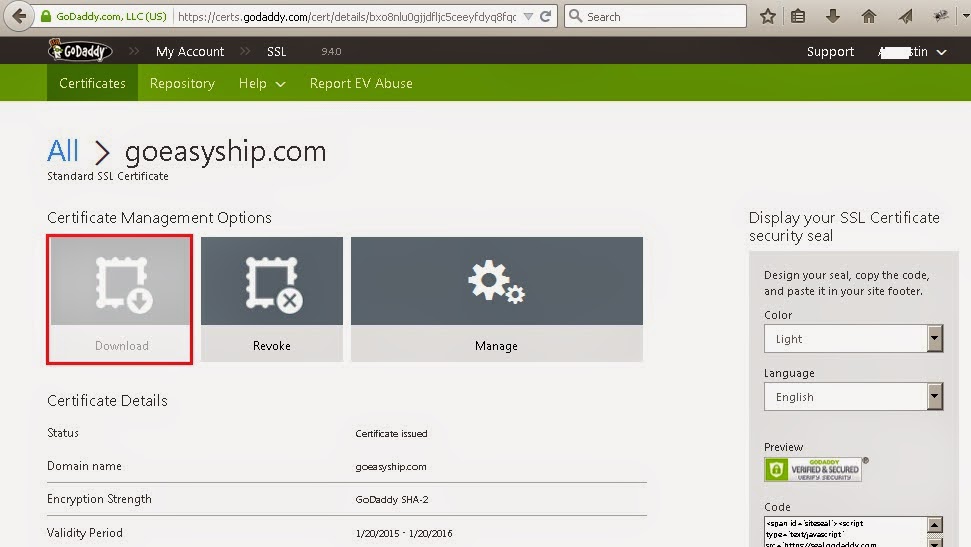
Task: Click the Revoke certificate icon tile
Action: point(271,281)
